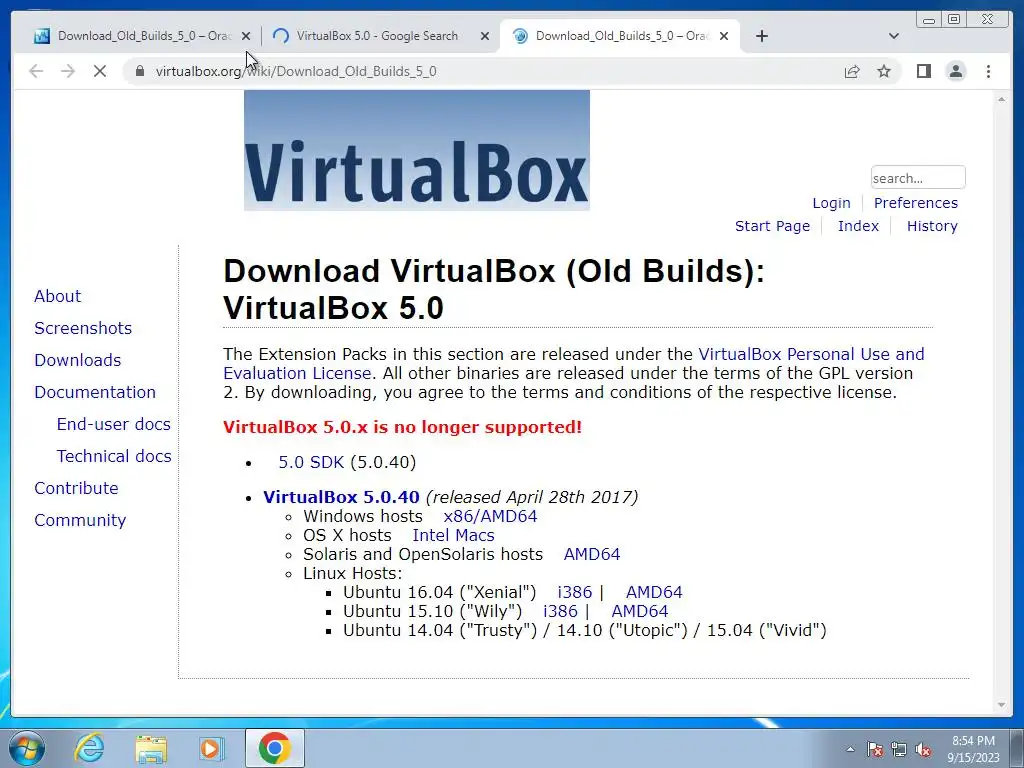Open Community in the sidebar
1024x768 pixels.
coord(80,520)
